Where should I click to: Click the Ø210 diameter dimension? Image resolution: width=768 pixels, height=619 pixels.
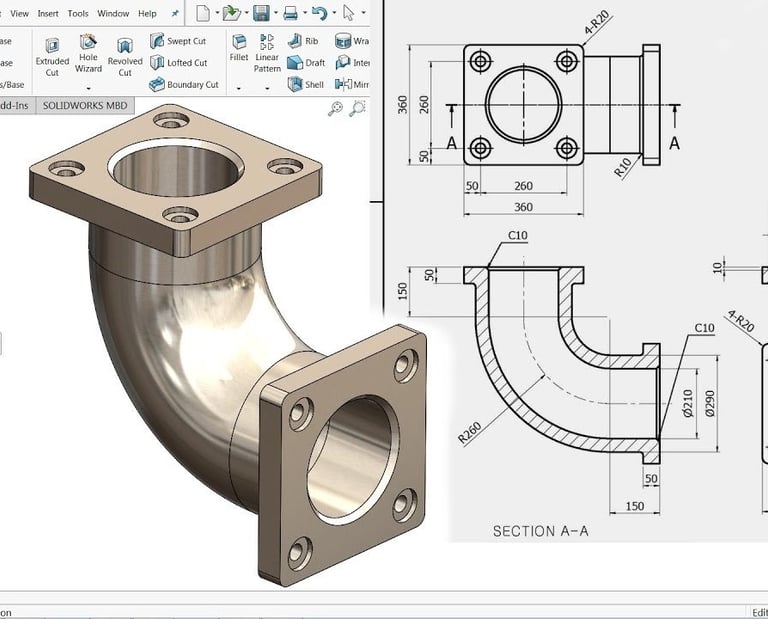pos(688,404)
